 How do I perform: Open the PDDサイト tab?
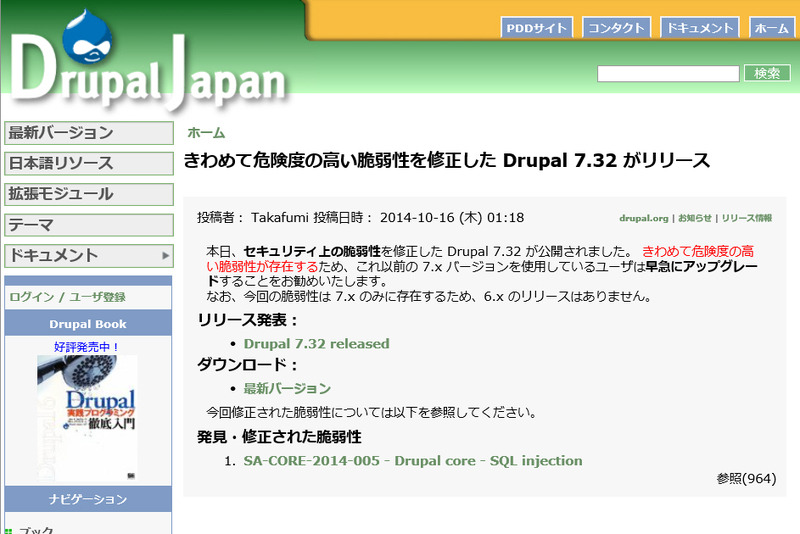click(x=536, y=28)
